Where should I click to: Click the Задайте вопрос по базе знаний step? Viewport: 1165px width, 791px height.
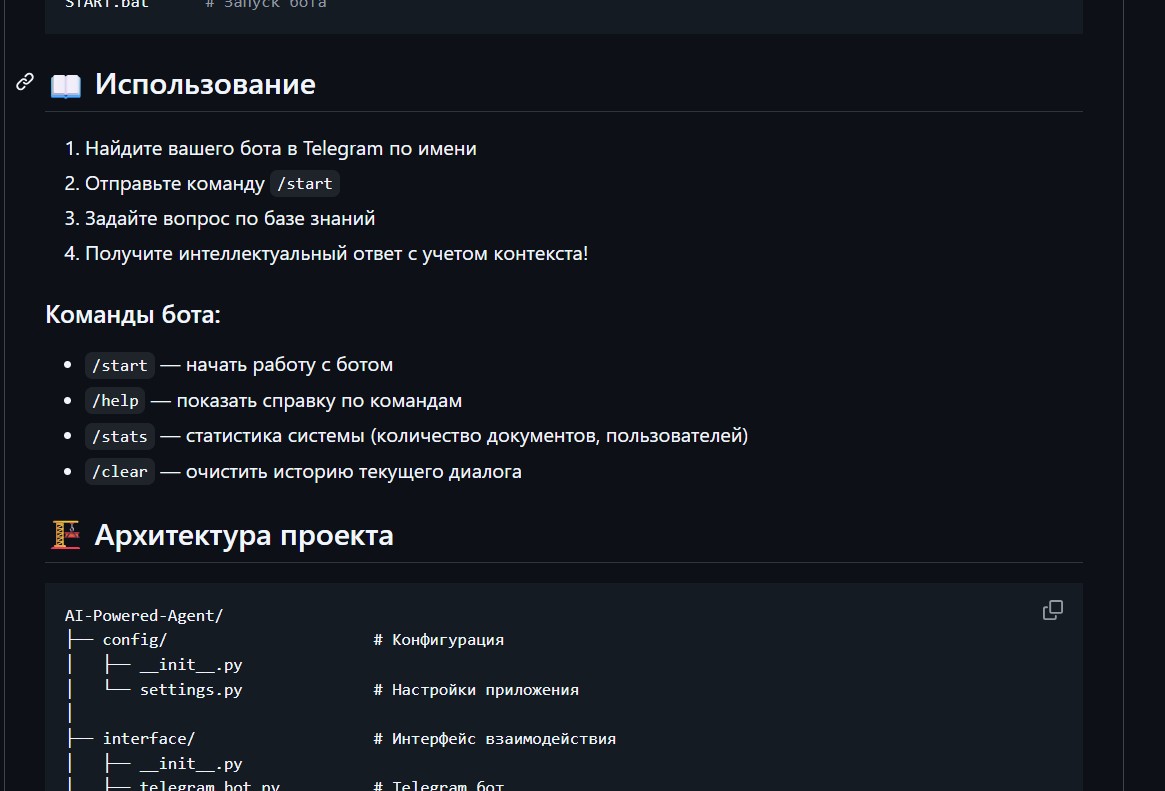click(x=230, y=218)
